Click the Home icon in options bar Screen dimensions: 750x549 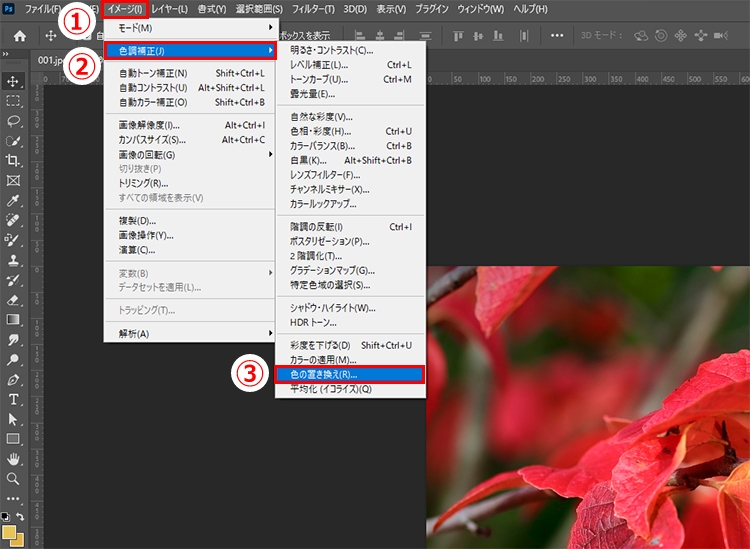pos(20,36)
